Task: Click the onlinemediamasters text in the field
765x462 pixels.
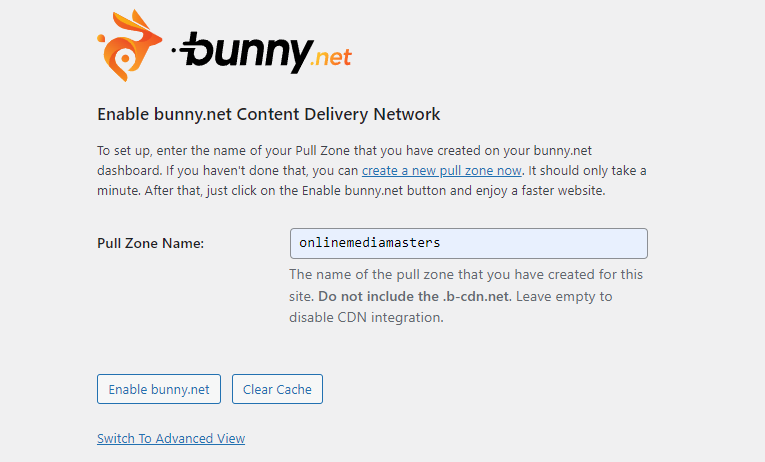Action: [370, 243]
